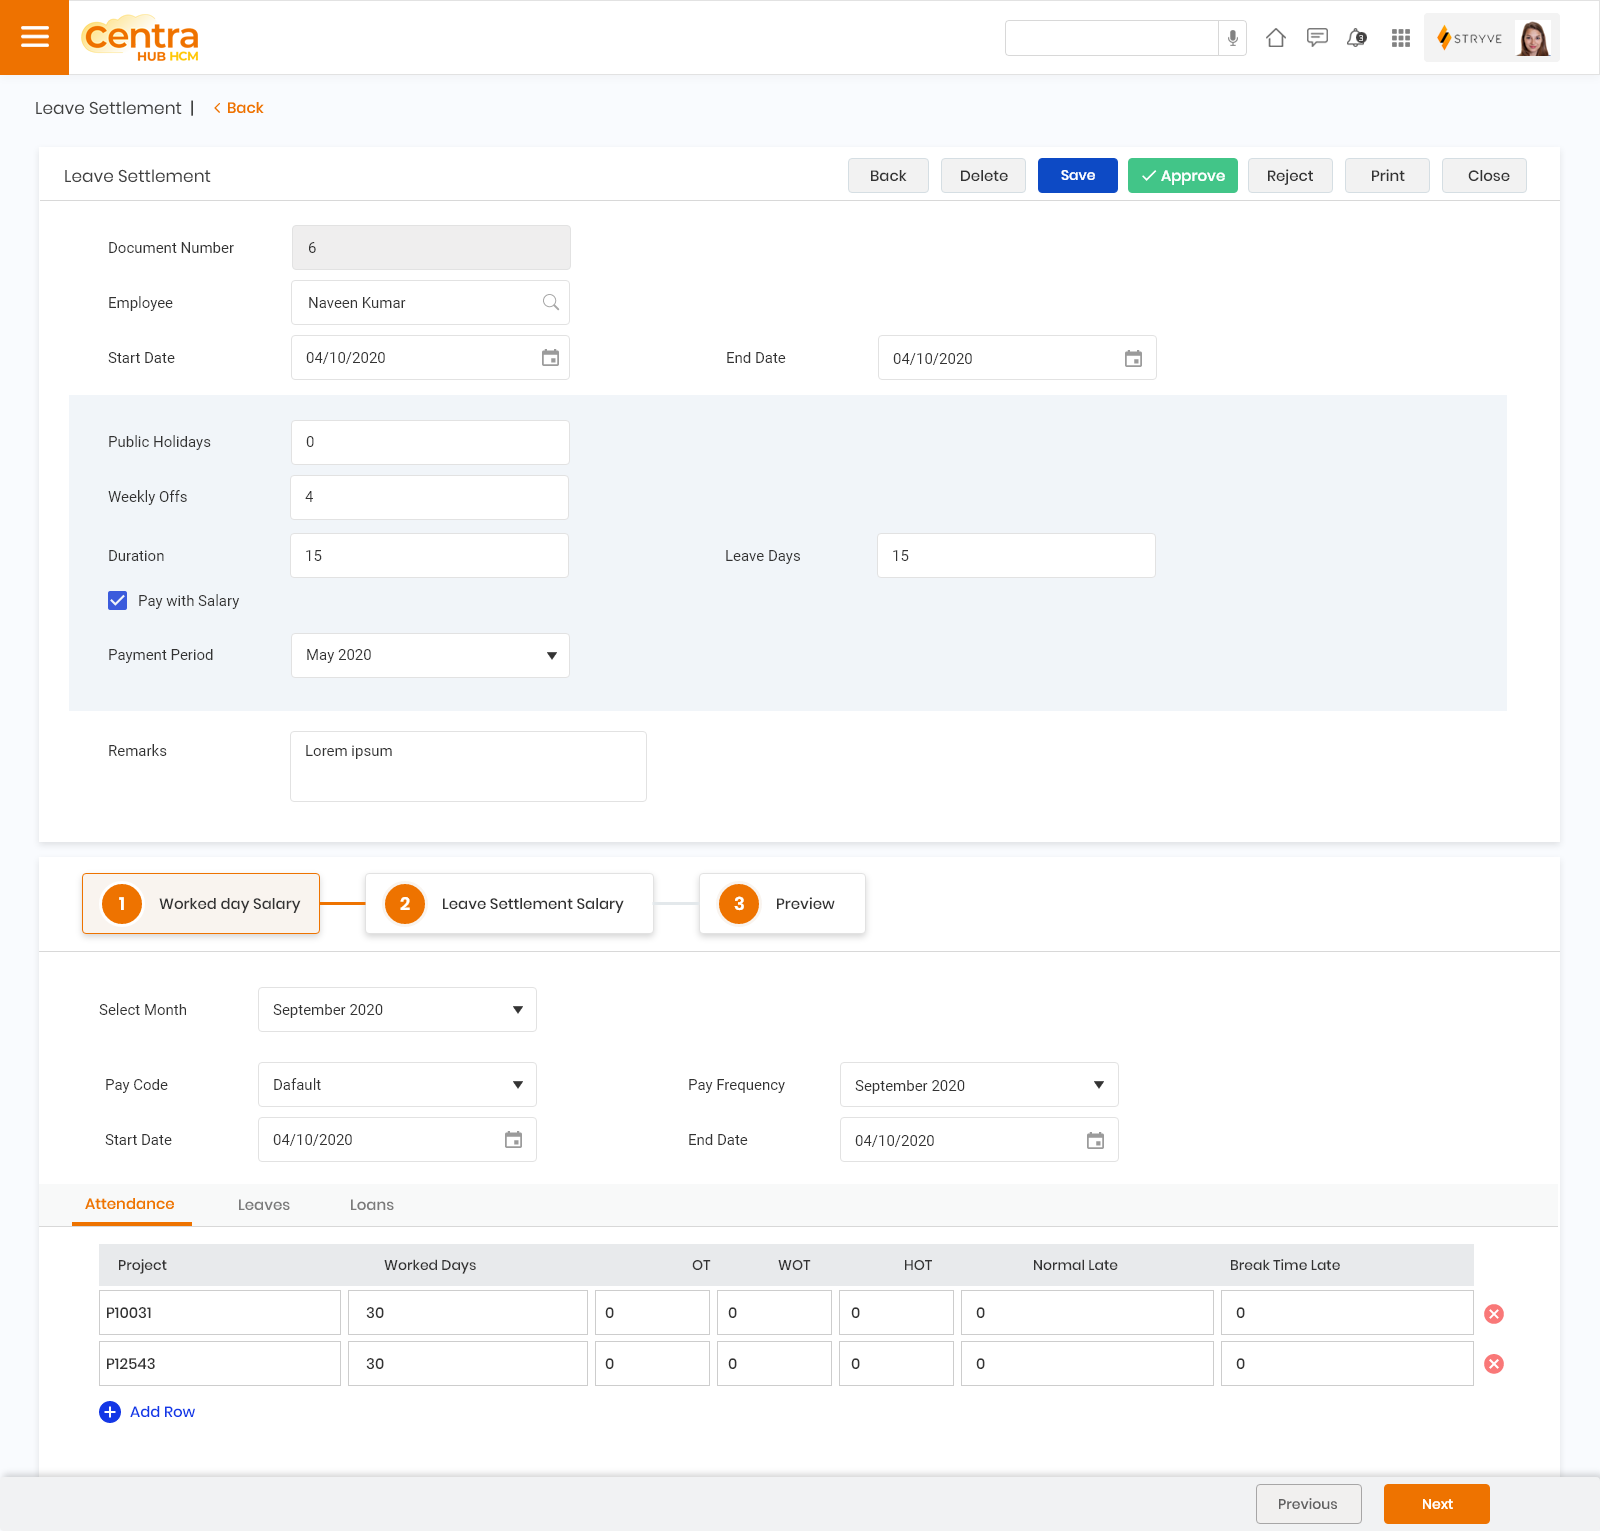Open the Loans tab
Viewport: 1600px width, 1531px height.
(371, 1204)
